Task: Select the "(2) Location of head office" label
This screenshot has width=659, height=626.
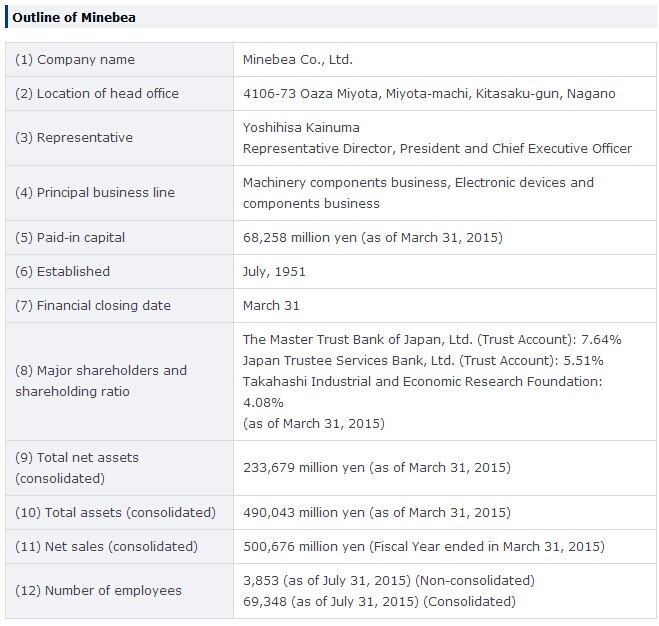Action: [x=97, y=94]
